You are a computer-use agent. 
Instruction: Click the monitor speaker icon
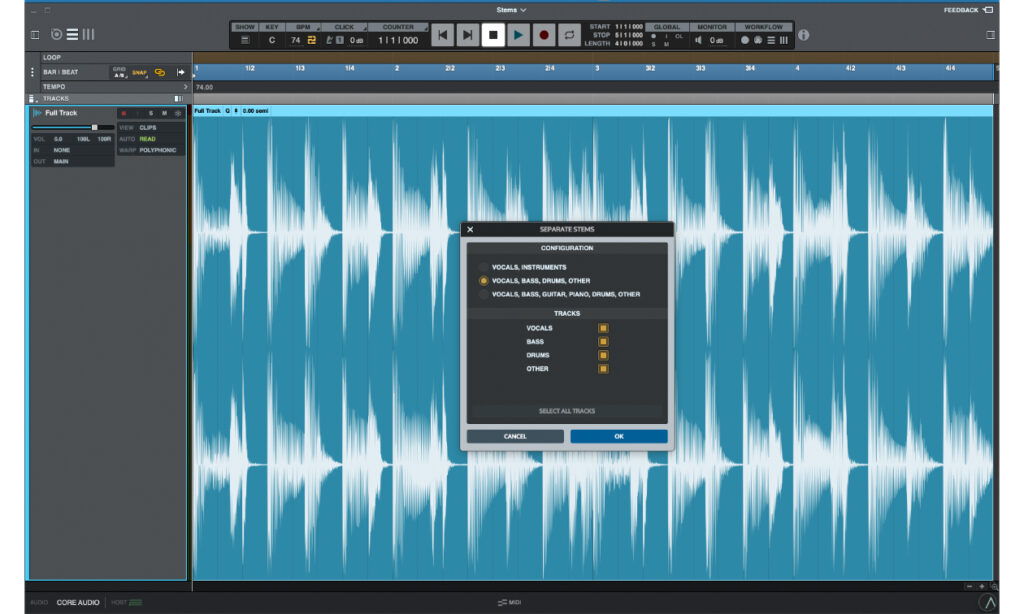pos(698,40)
